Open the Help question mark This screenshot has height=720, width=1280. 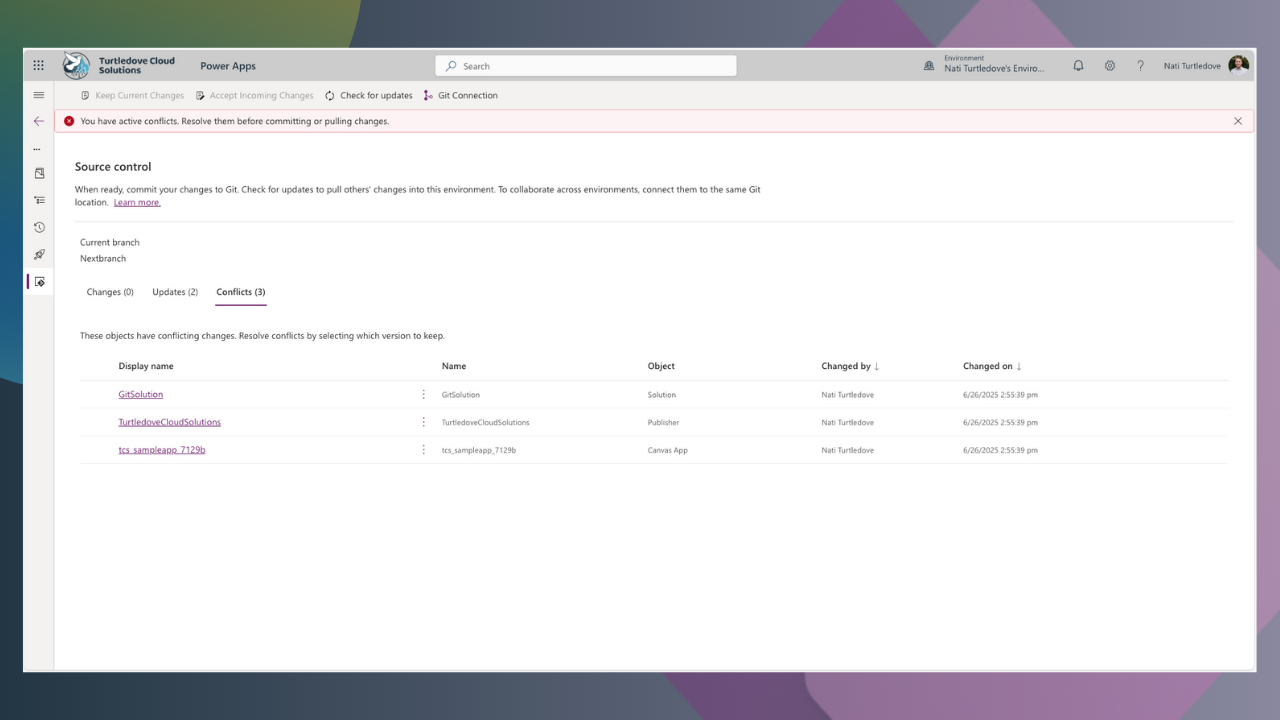click(x=1140, y=66)
